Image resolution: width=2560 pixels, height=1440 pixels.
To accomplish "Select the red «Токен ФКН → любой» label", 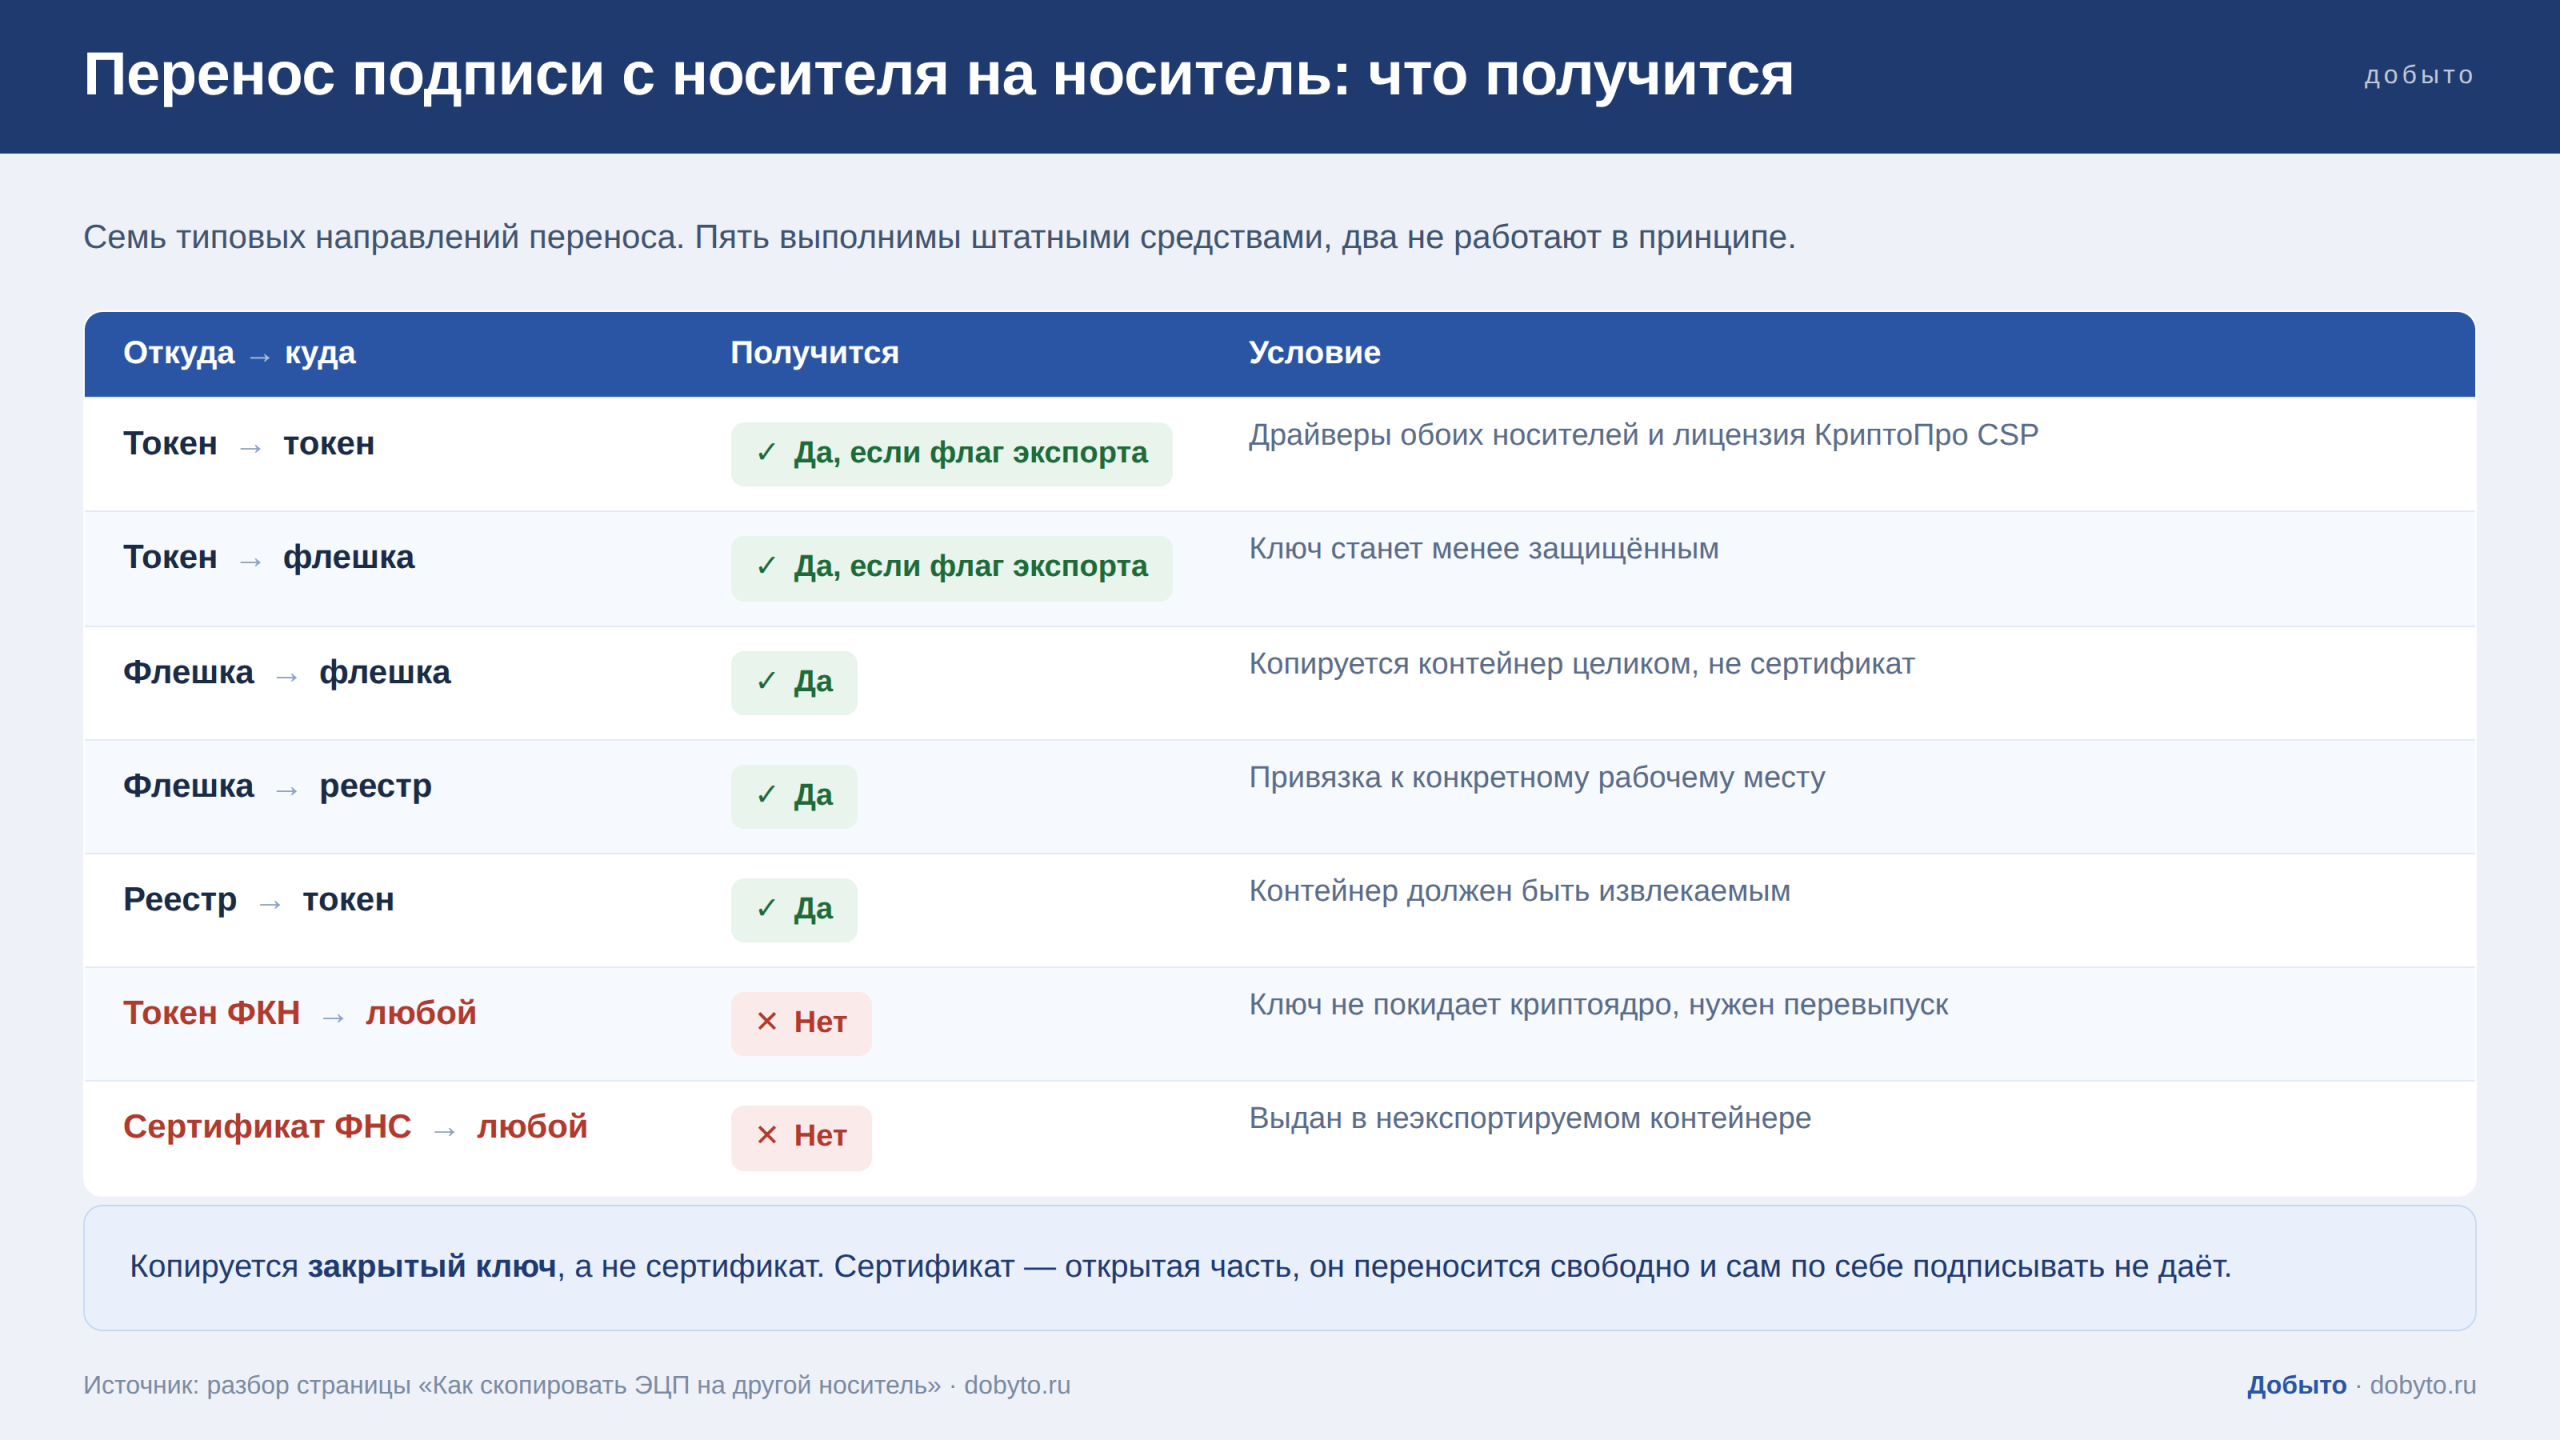I will coord(299,1014).
